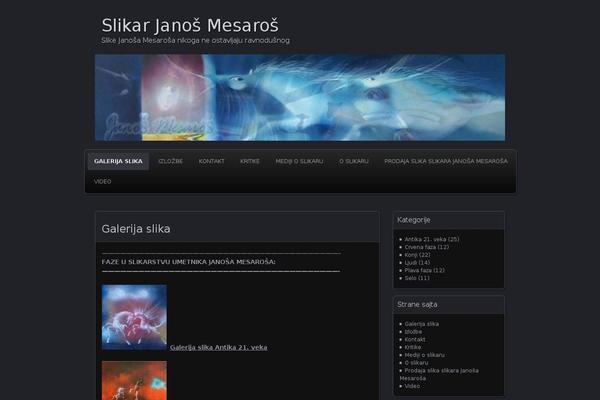Open the red-orange painting thumbnail
Image resolution: width=600 pixels, height=400 pixels.
[134, 380]
